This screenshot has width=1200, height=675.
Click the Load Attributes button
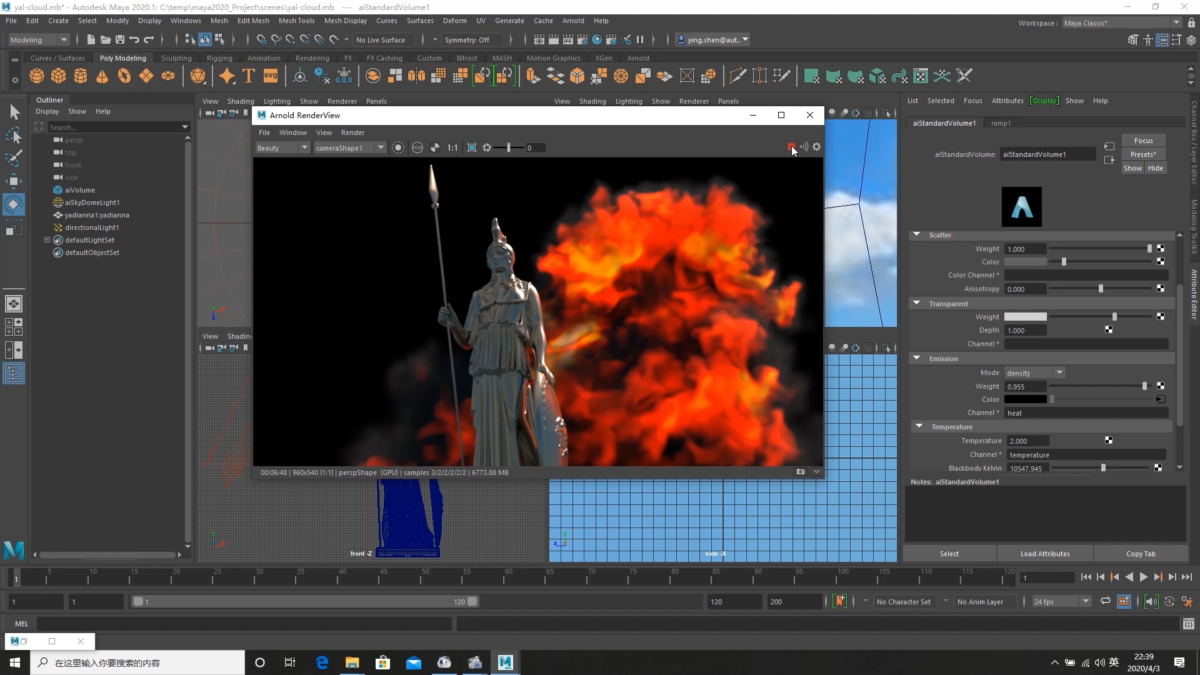[x=1045, y=553]
